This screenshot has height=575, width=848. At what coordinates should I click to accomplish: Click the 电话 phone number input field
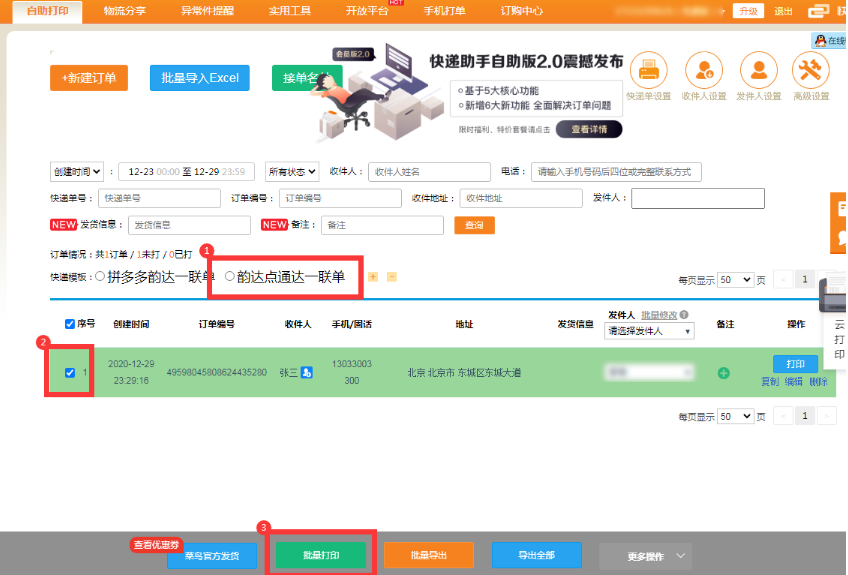pos(617,172)
